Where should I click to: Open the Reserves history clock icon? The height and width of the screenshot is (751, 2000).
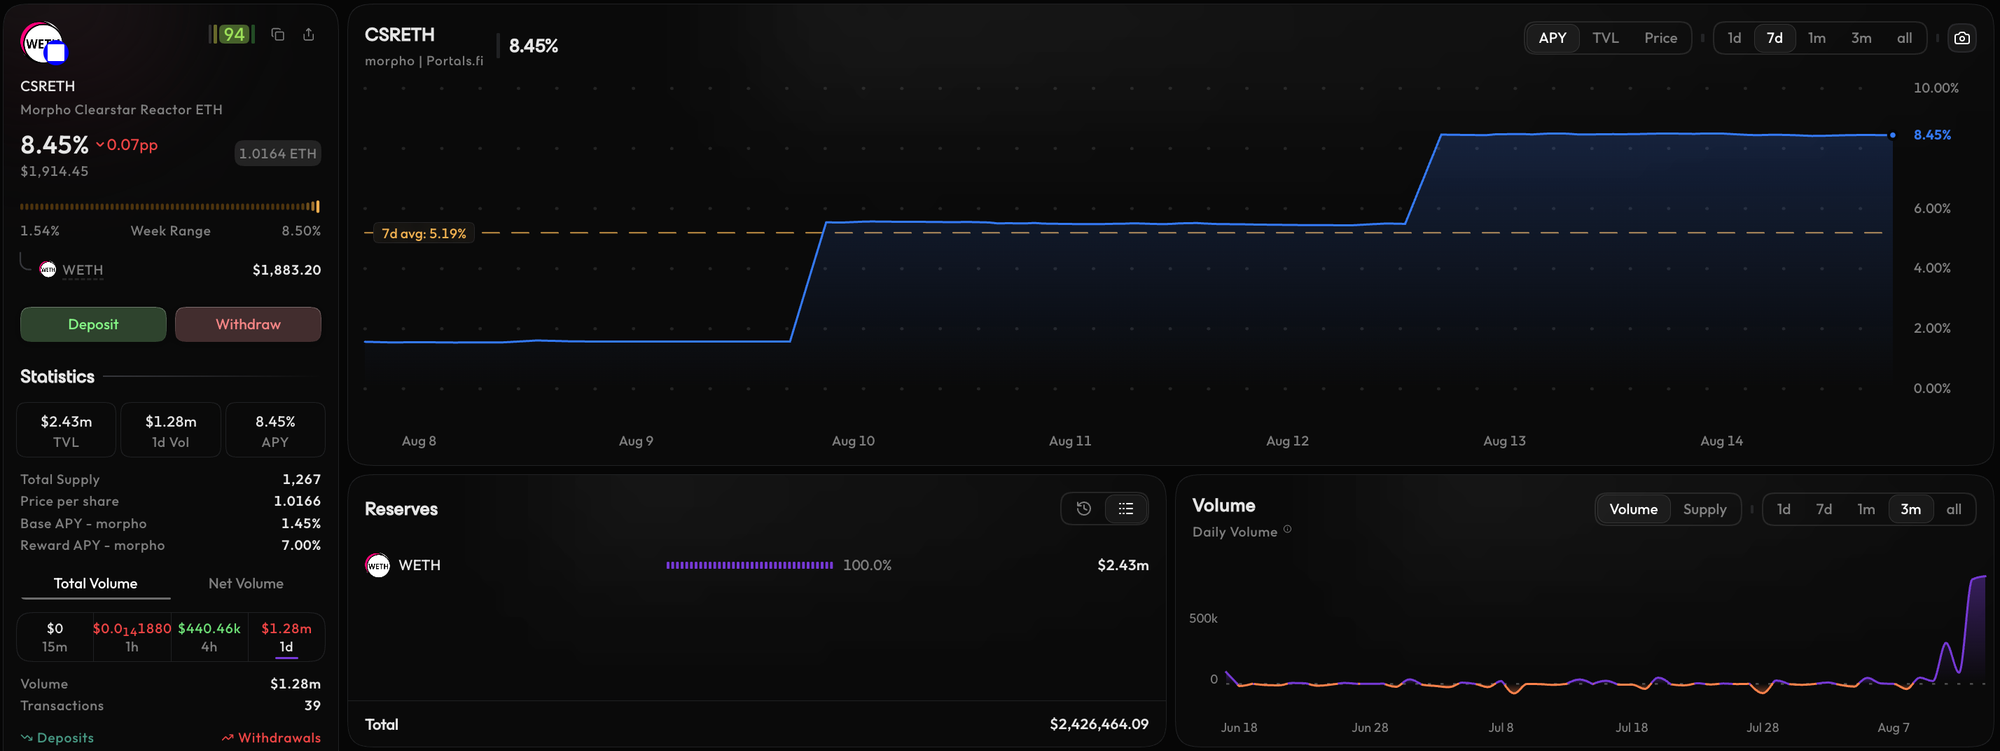pyautogui.click(x=1084, y=509)
